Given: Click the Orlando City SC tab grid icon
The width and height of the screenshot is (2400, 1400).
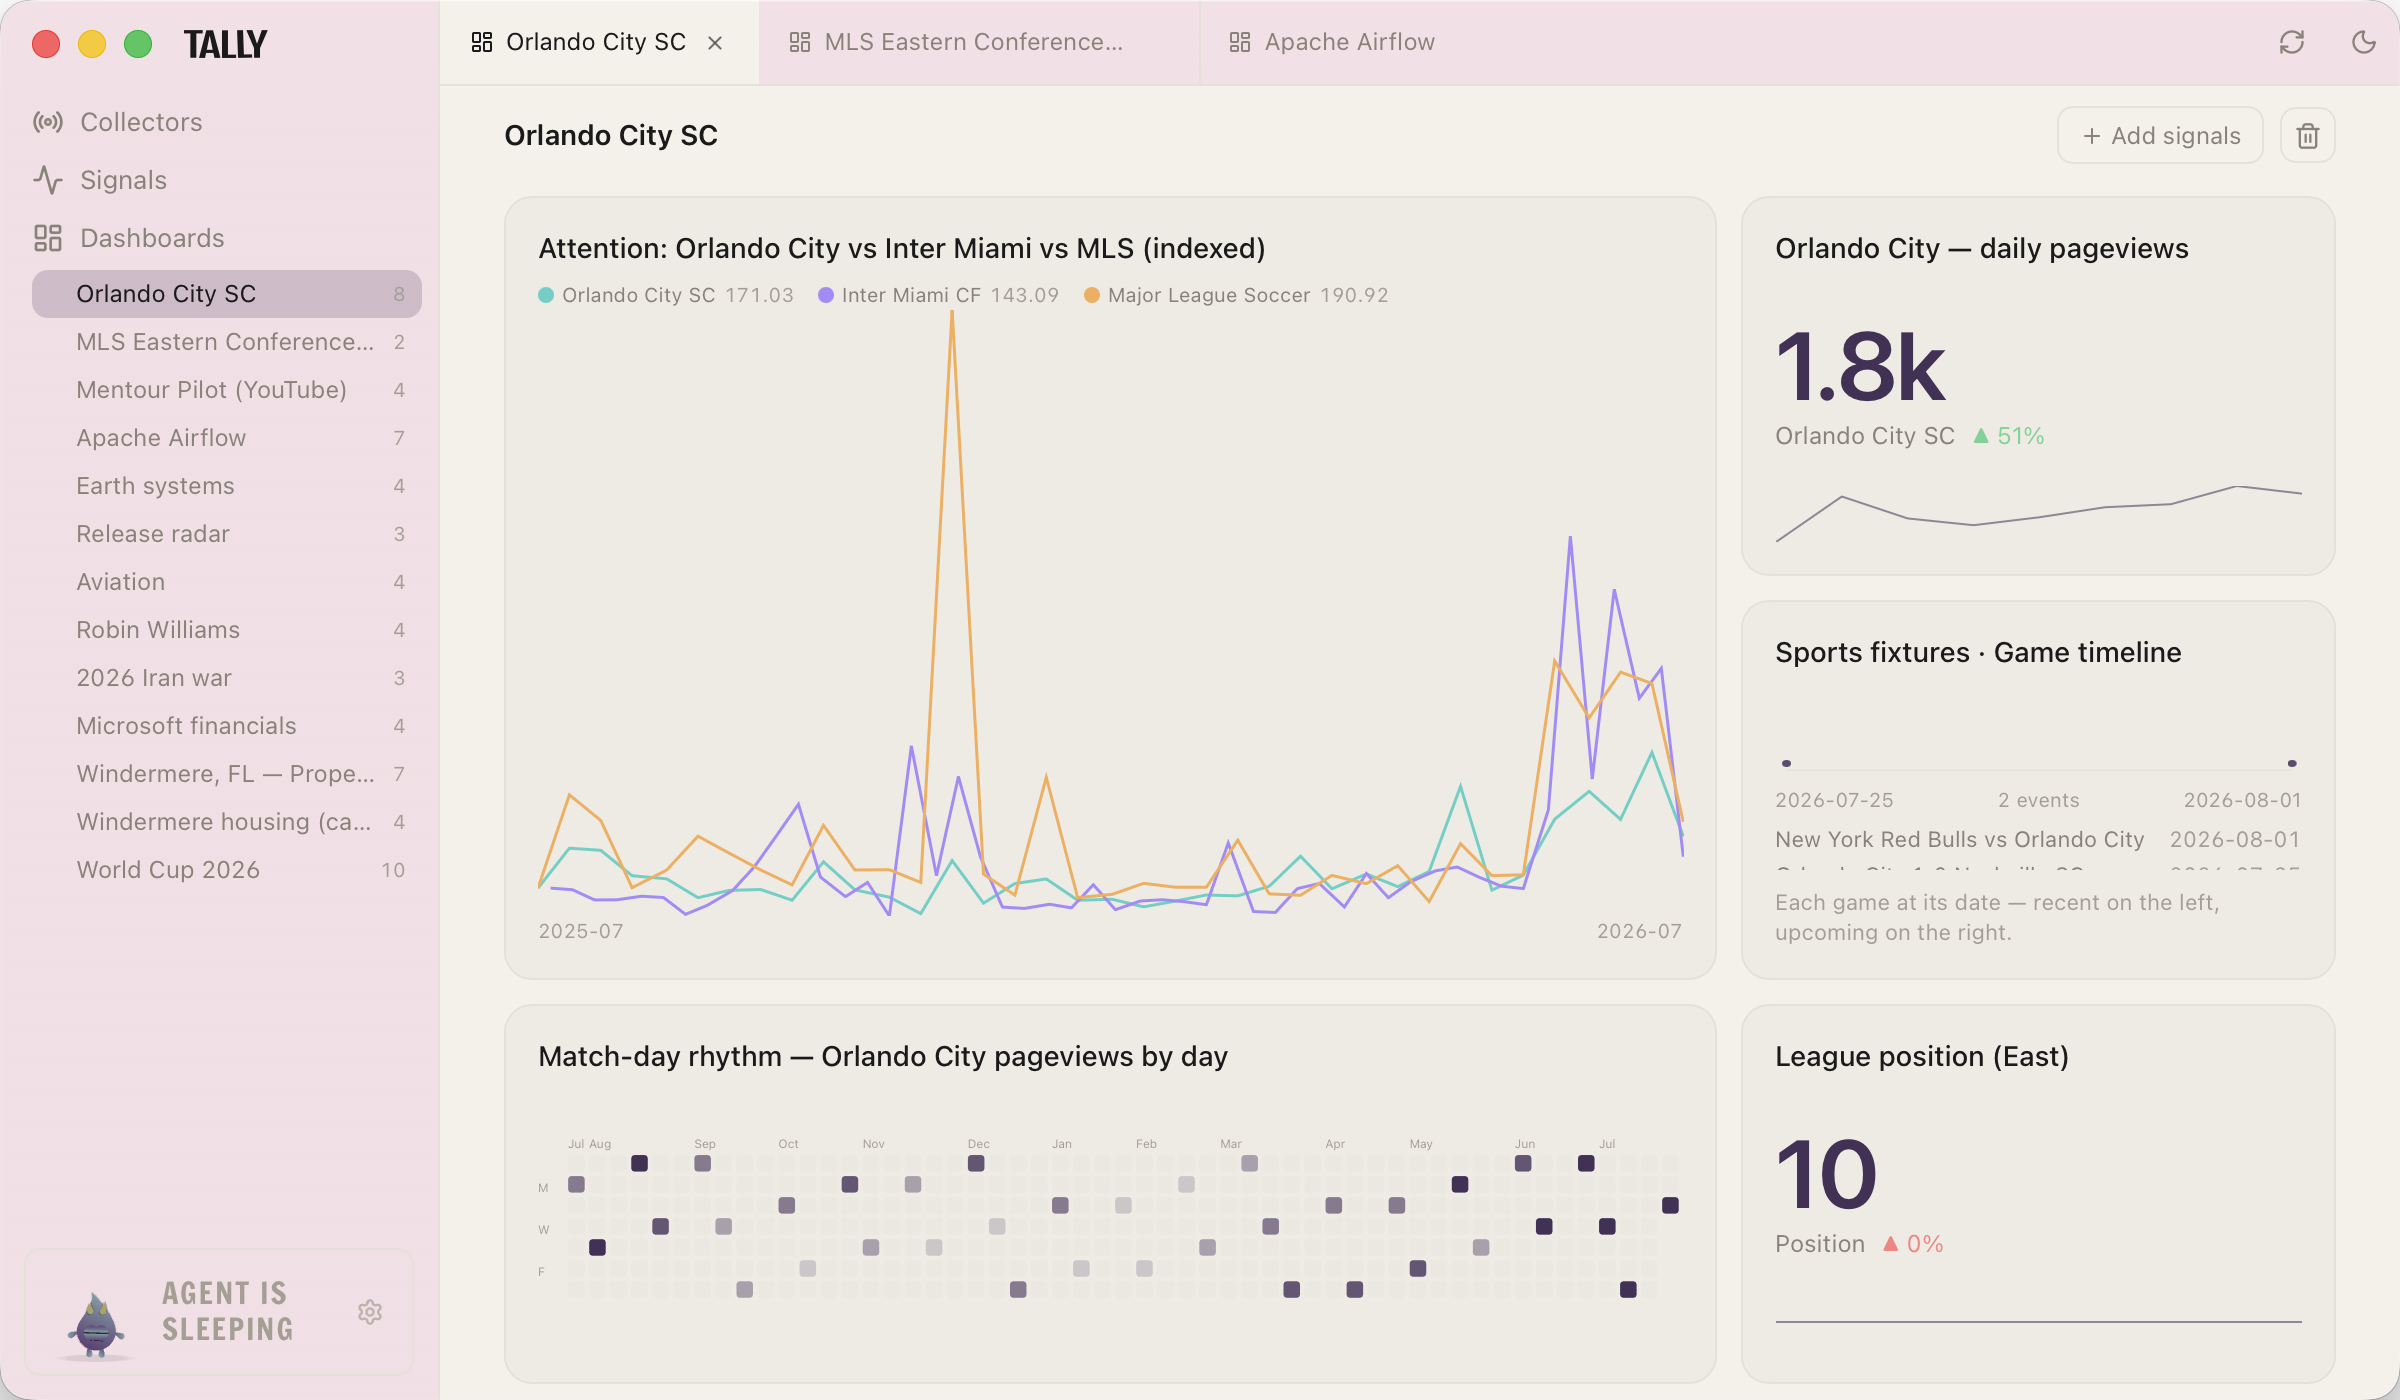Looking at the screenshot, I should pyautogui.click(x=482, y=42).
